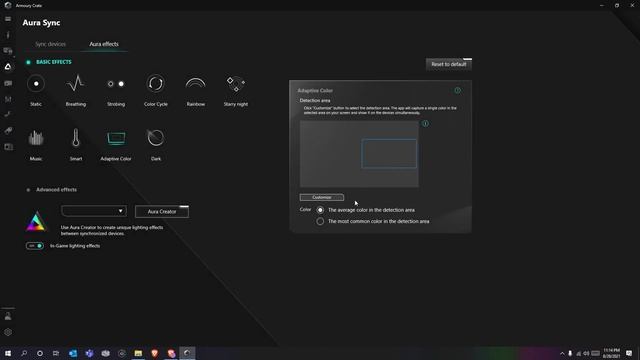The image size is (640, 360).
Task: Open the Windows Start menu
Action: (x=8, y=353)
